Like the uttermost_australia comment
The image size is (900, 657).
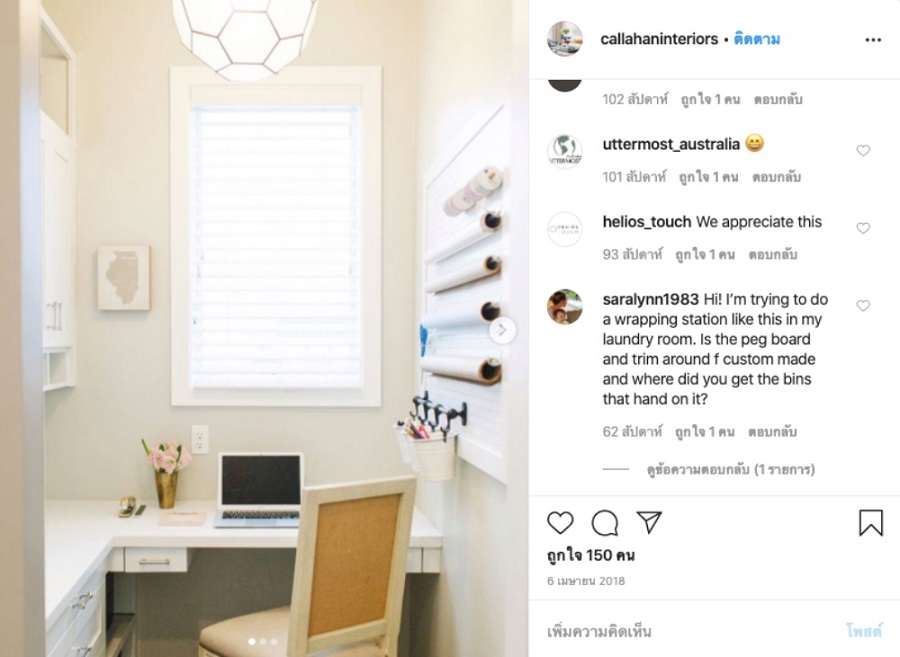click(863, 150)
